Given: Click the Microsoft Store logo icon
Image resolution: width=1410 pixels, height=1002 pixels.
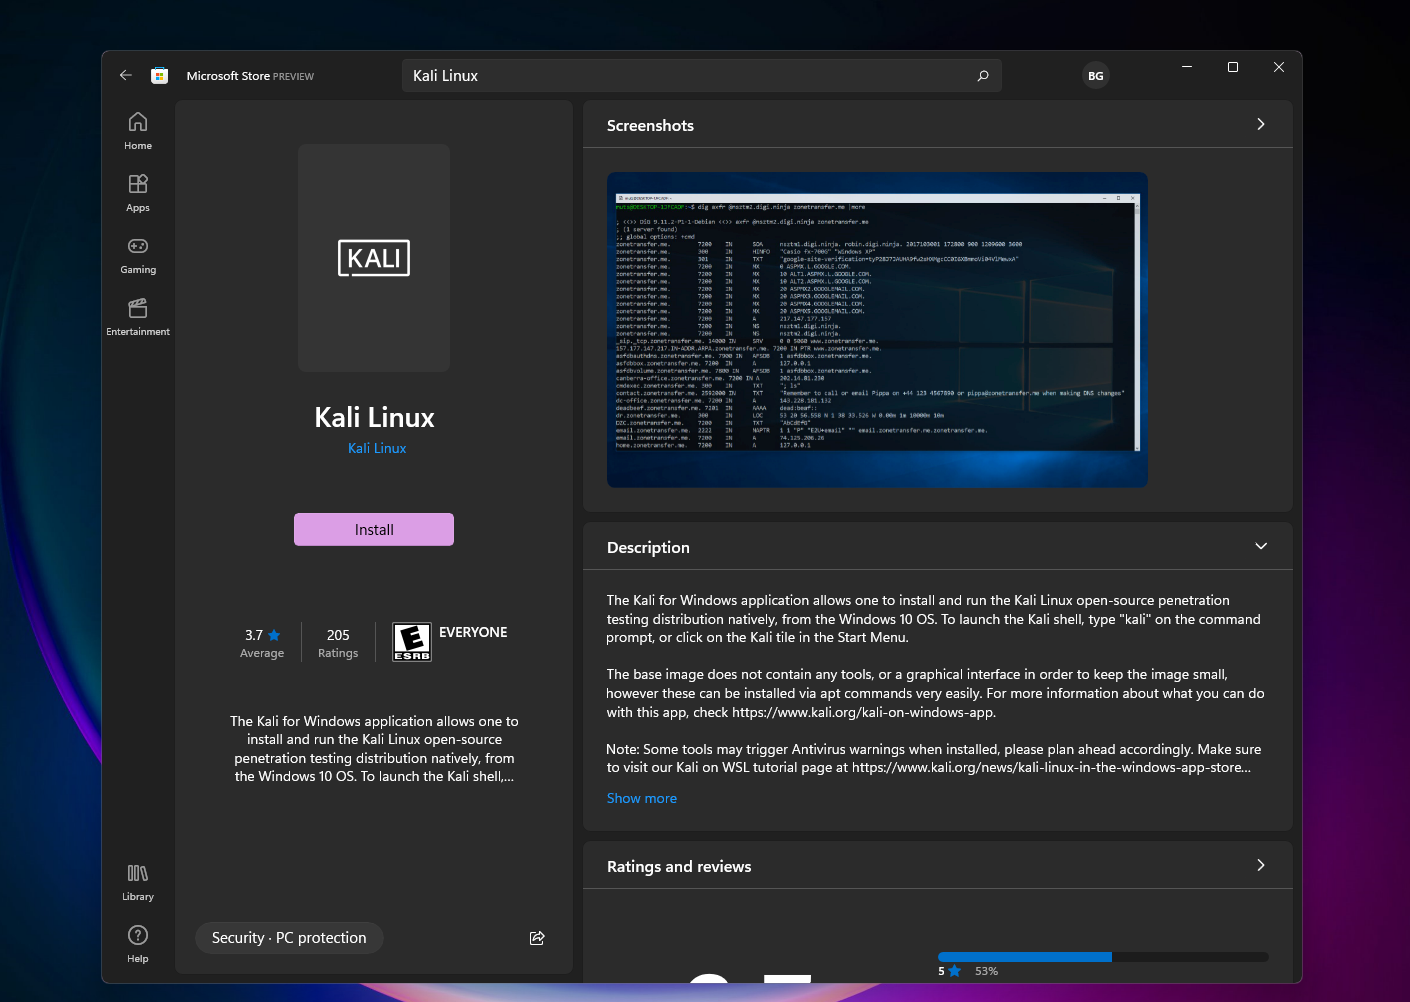Looking at the screenshot, I should coord(160,75).
